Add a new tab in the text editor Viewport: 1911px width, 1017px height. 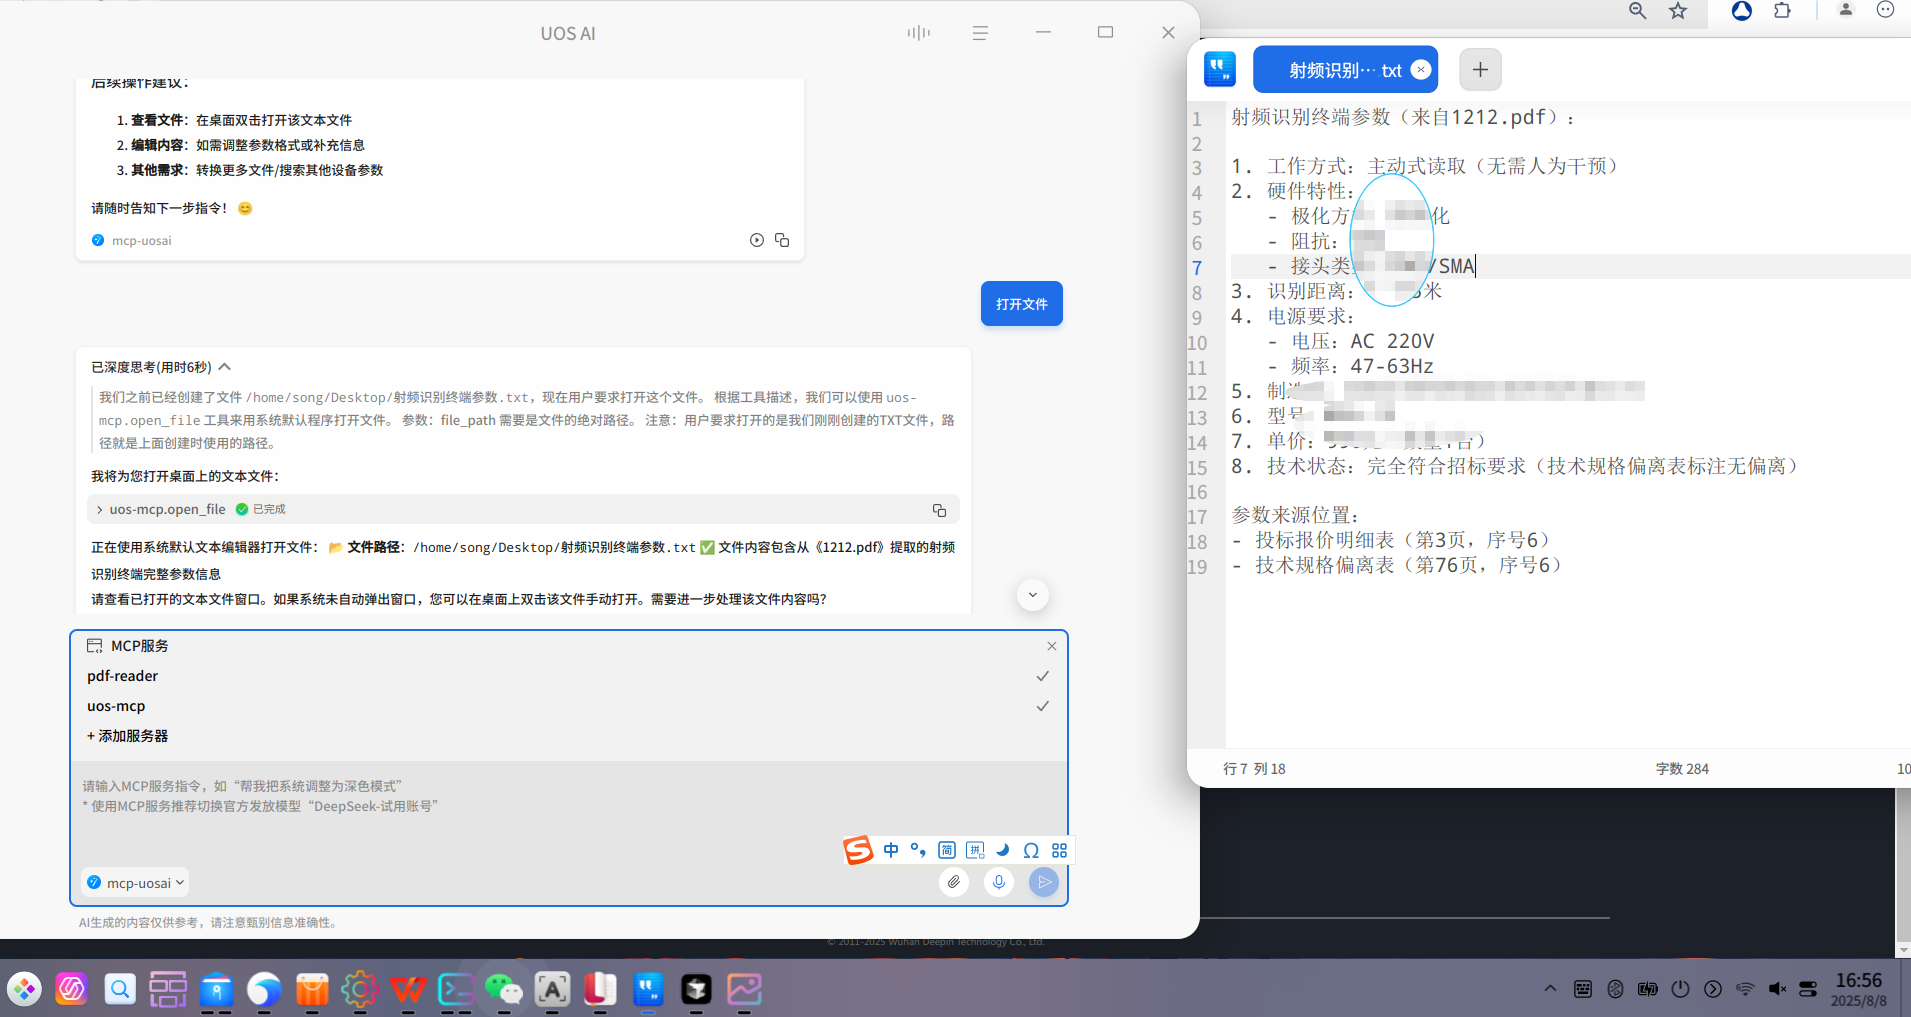1480,70
